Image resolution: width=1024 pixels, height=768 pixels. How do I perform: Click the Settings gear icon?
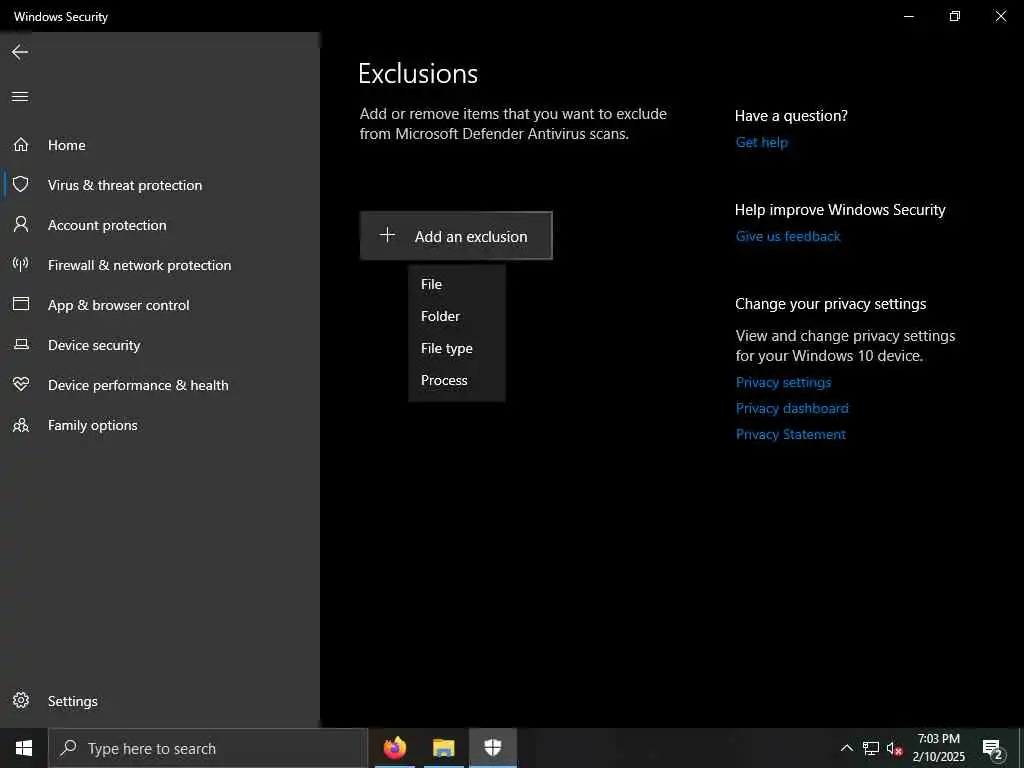(21, 700)
